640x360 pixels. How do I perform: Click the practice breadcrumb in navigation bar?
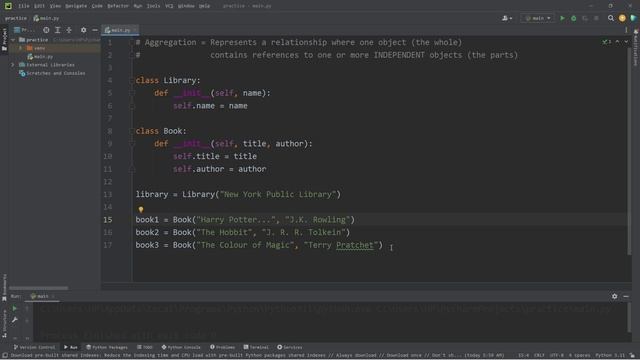tap(16, 18)
